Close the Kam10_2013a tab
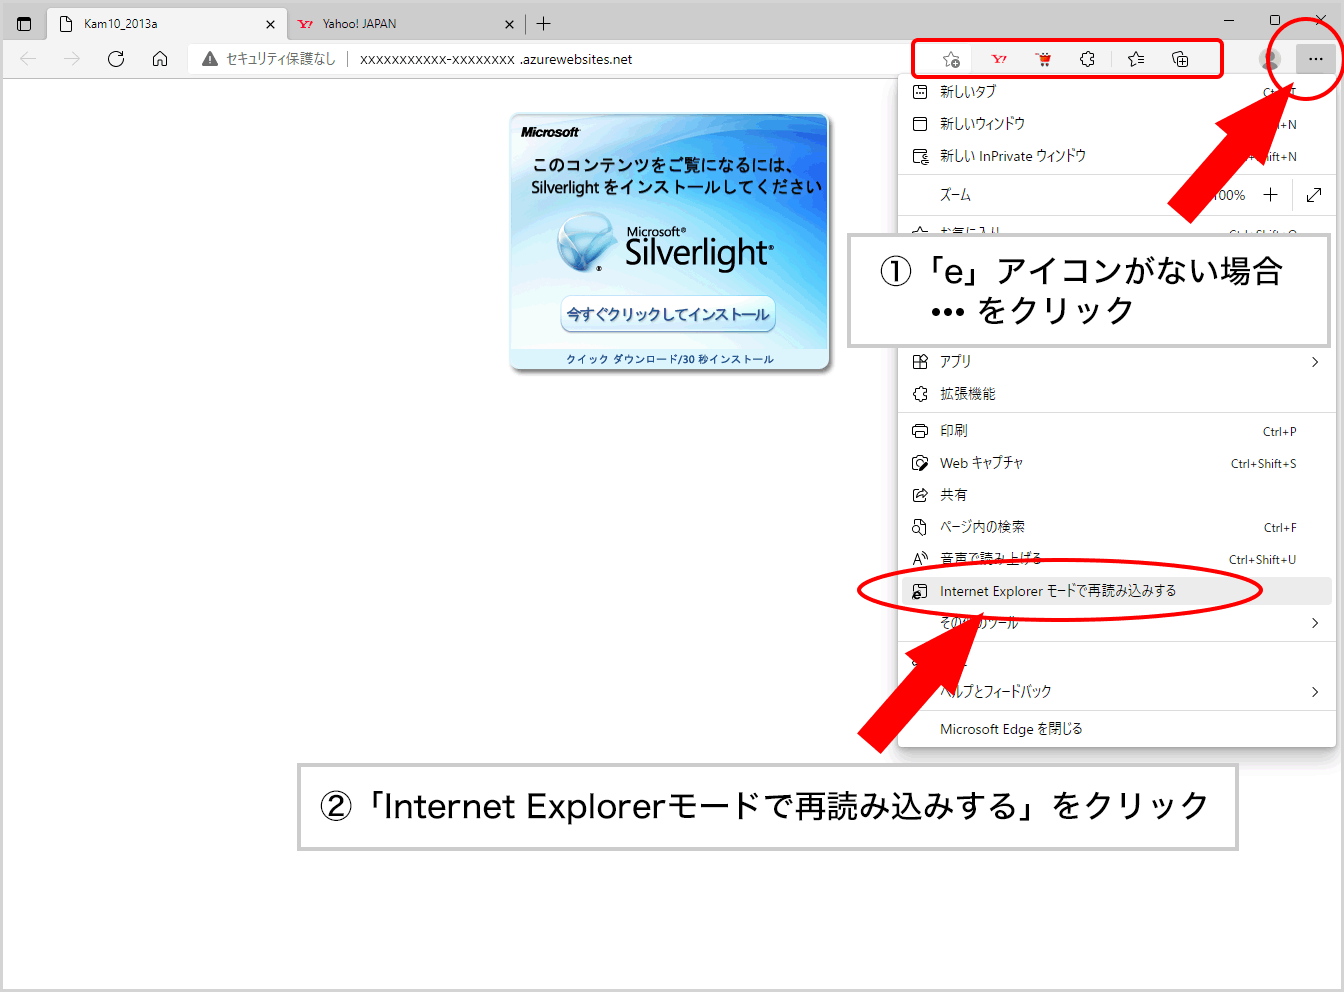This screenshot has height=992, width=1344. pyautogui.click(x=270, y=24)
